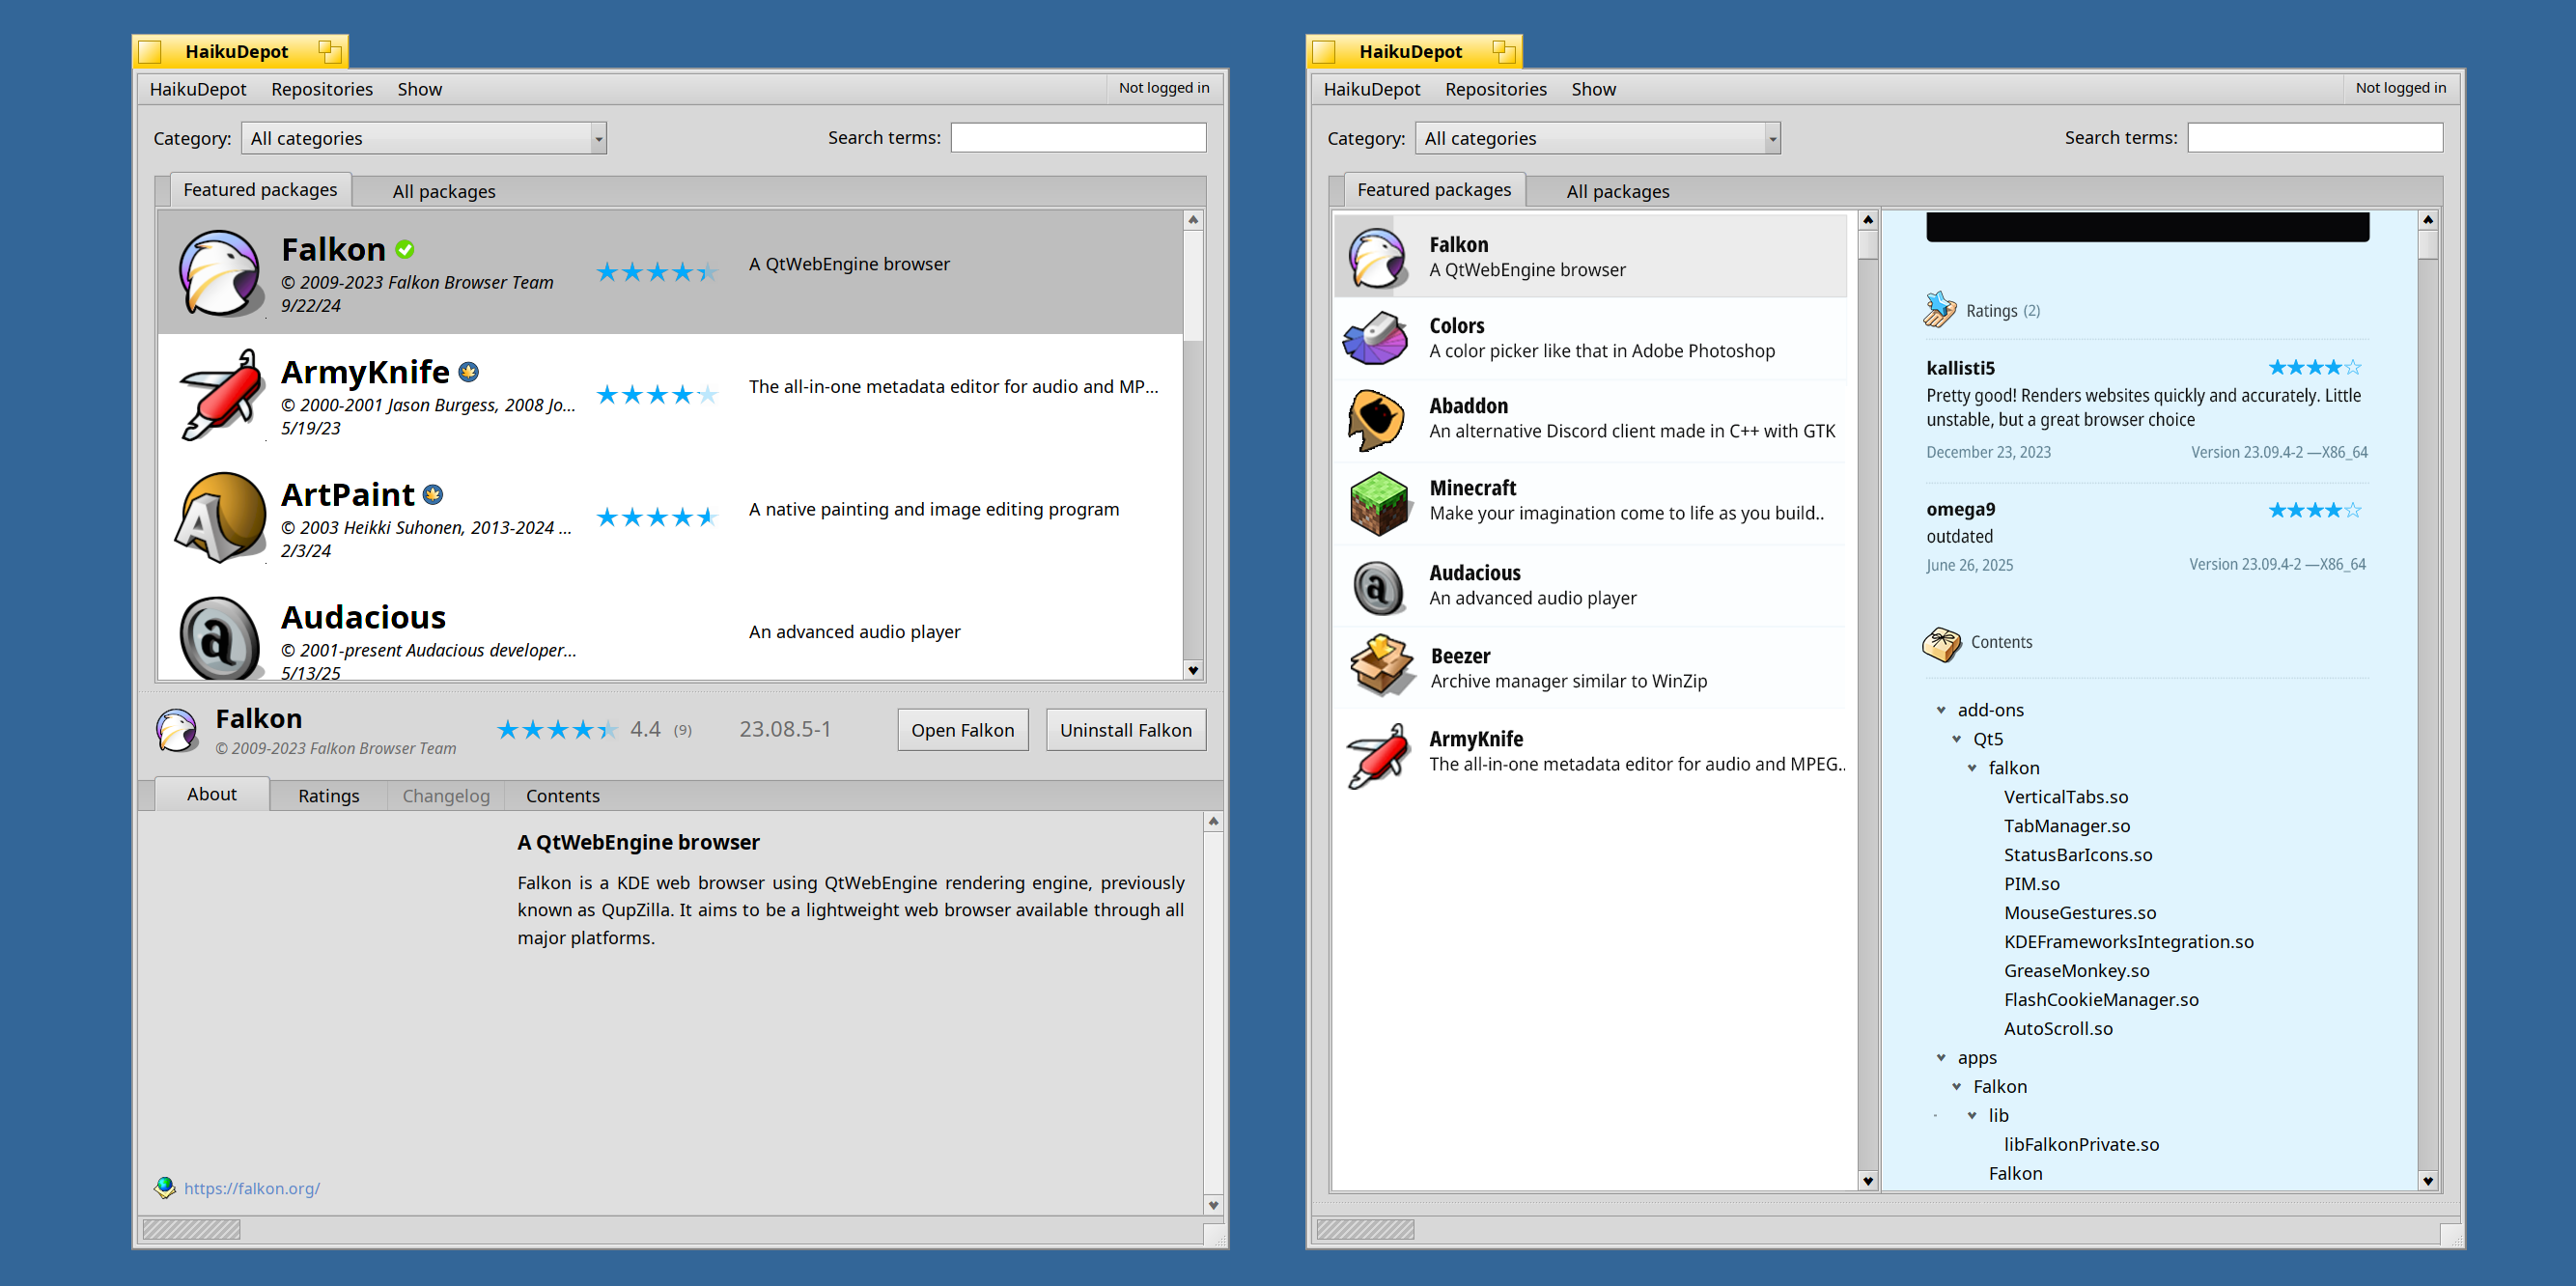Click Uninstall Falkon button
This screenshot has height=1286, width=2576.
[1126, 730]
